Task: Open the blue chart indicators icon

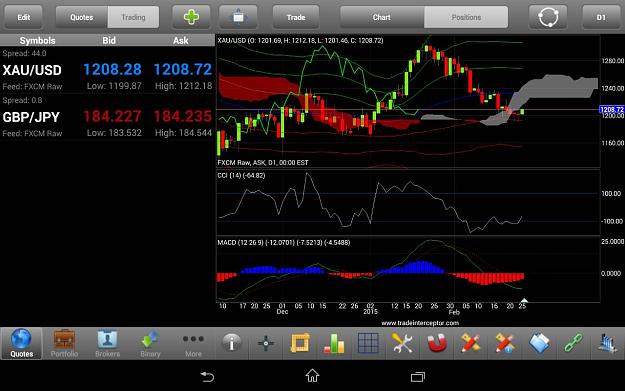Action: tap(607, 343)
